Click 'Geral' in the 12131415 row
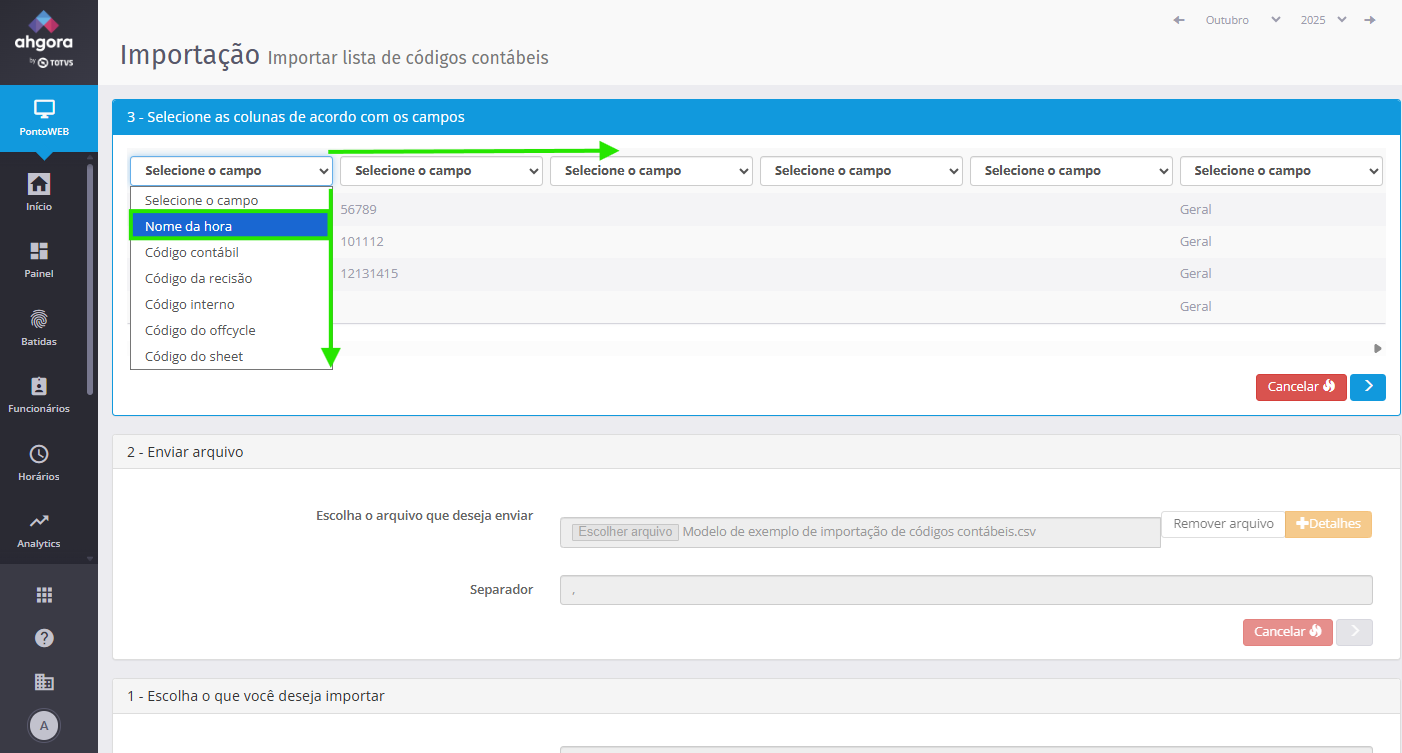This screenshot has height=753, width=1402. pos(1196,273)
